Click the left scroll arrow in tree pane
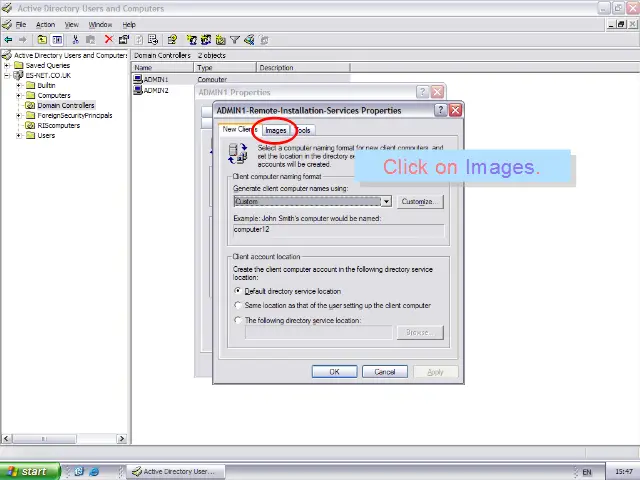 click(x=6, y=438)
